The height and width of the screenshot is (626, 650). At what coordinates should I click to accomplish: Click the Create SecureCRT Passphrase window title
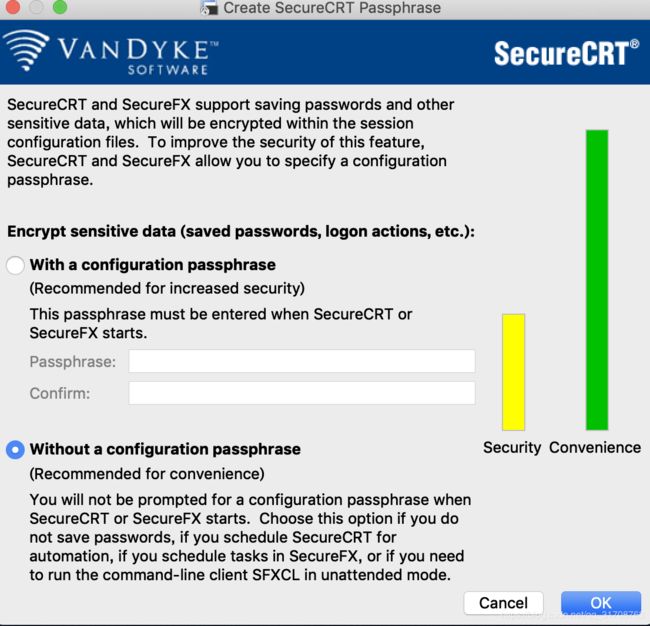(332, 8)
